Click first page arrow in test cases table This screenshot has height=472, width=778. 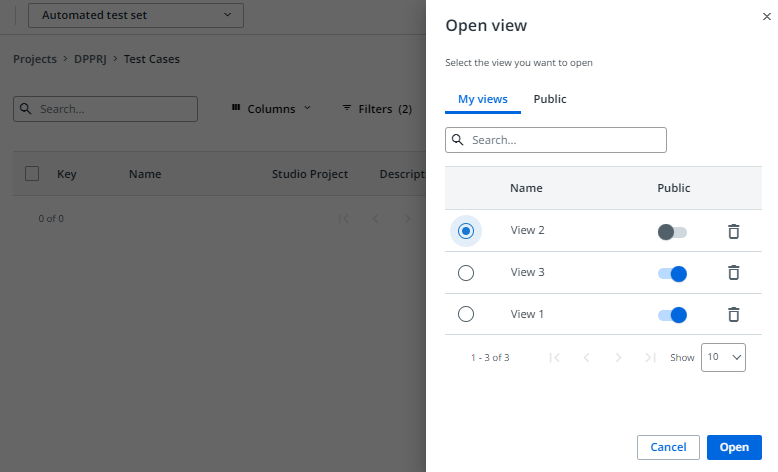coord(343,218)
